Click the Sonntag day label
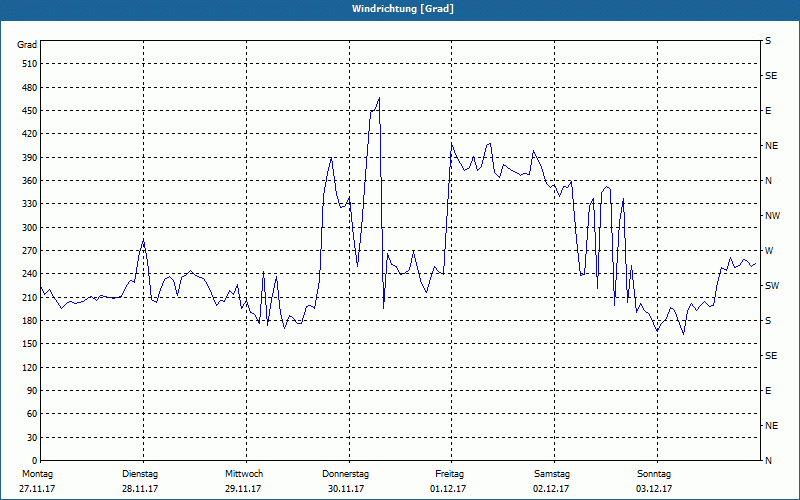The width and height of the screenshot is (800, 500). 654,474
